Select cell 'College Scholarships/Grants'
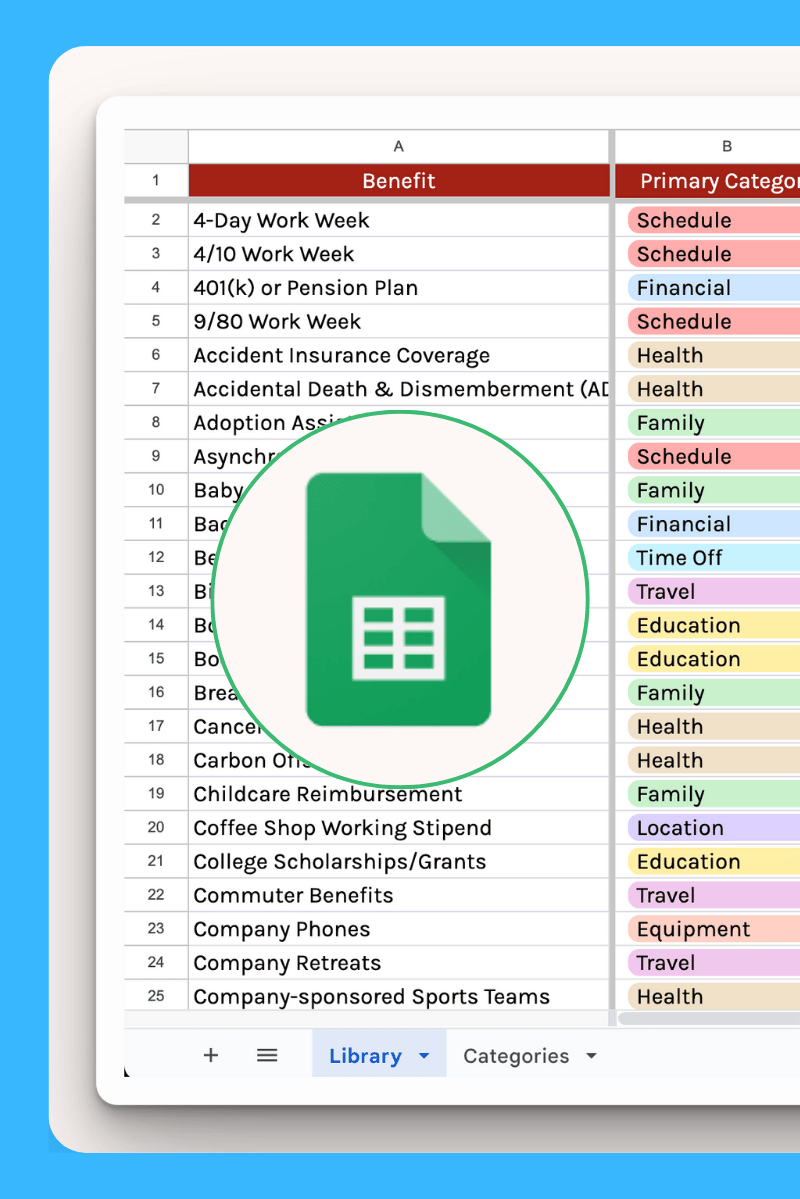This screenshot has width=800, height=1199. tap(398, 861)
